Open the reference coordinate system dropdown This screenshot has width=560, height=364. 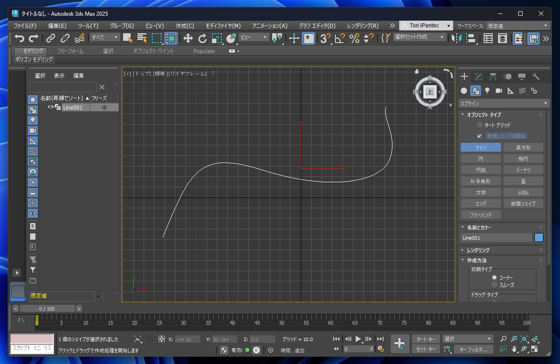pos(254,37)
